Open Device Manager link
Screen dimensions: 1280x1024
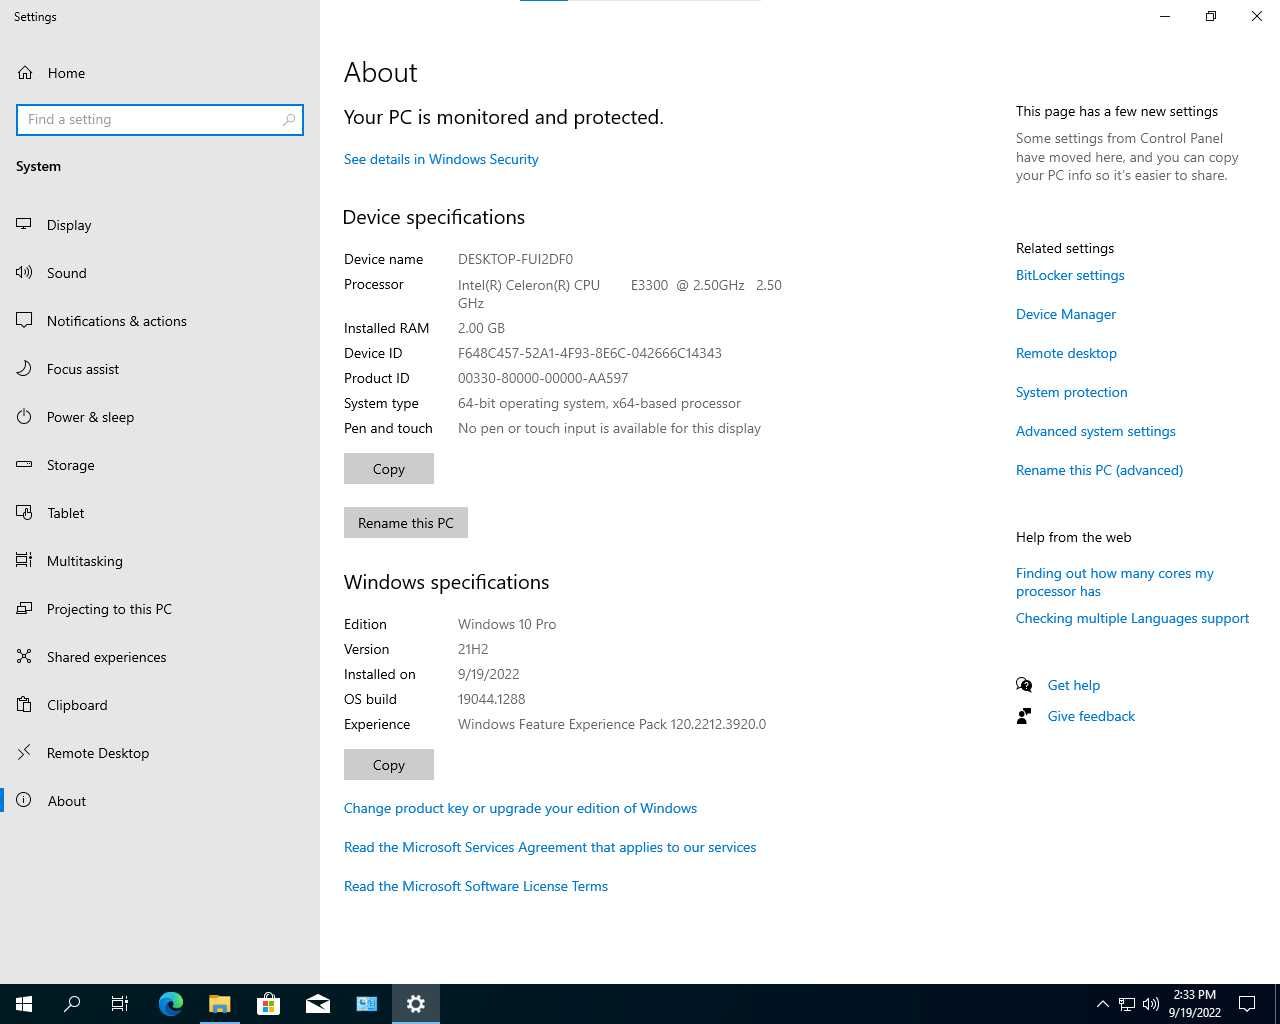pos(1066,314)
